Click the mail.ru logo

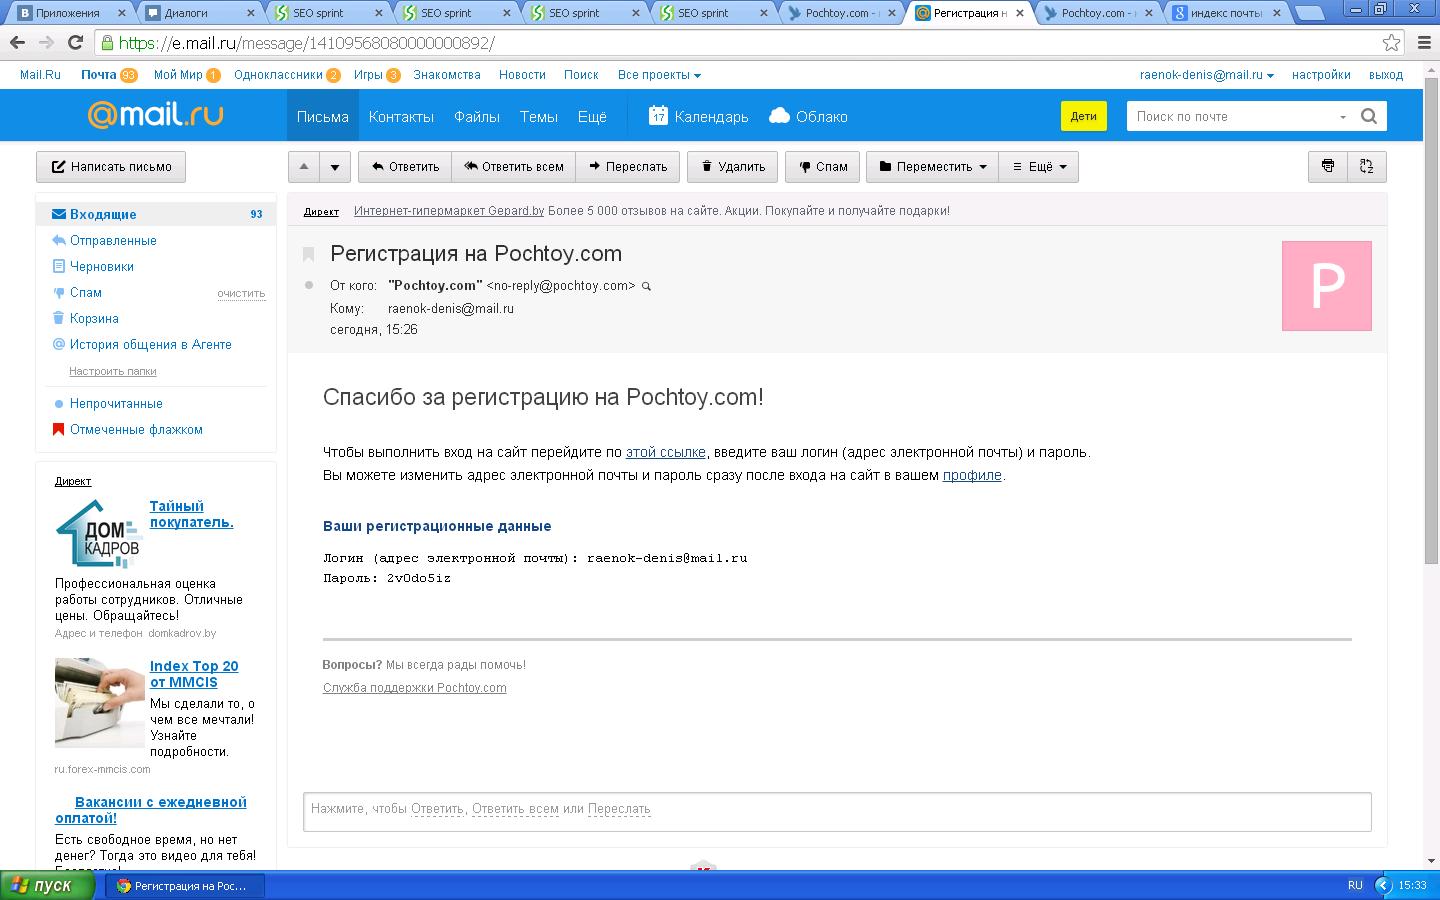coord(155,115)
